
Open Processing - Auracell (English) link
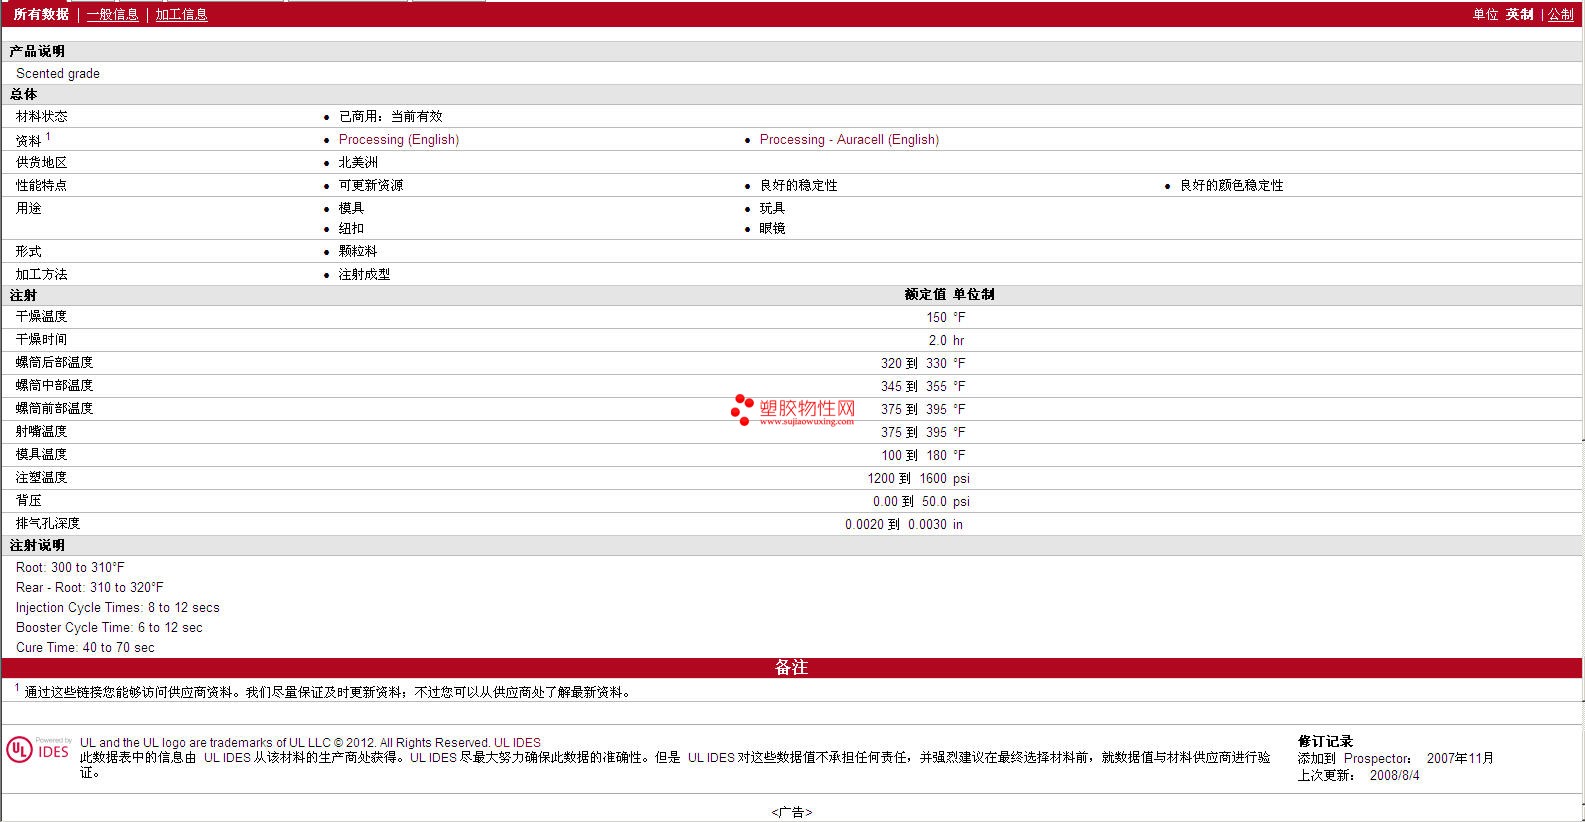(x=849, y=140)
